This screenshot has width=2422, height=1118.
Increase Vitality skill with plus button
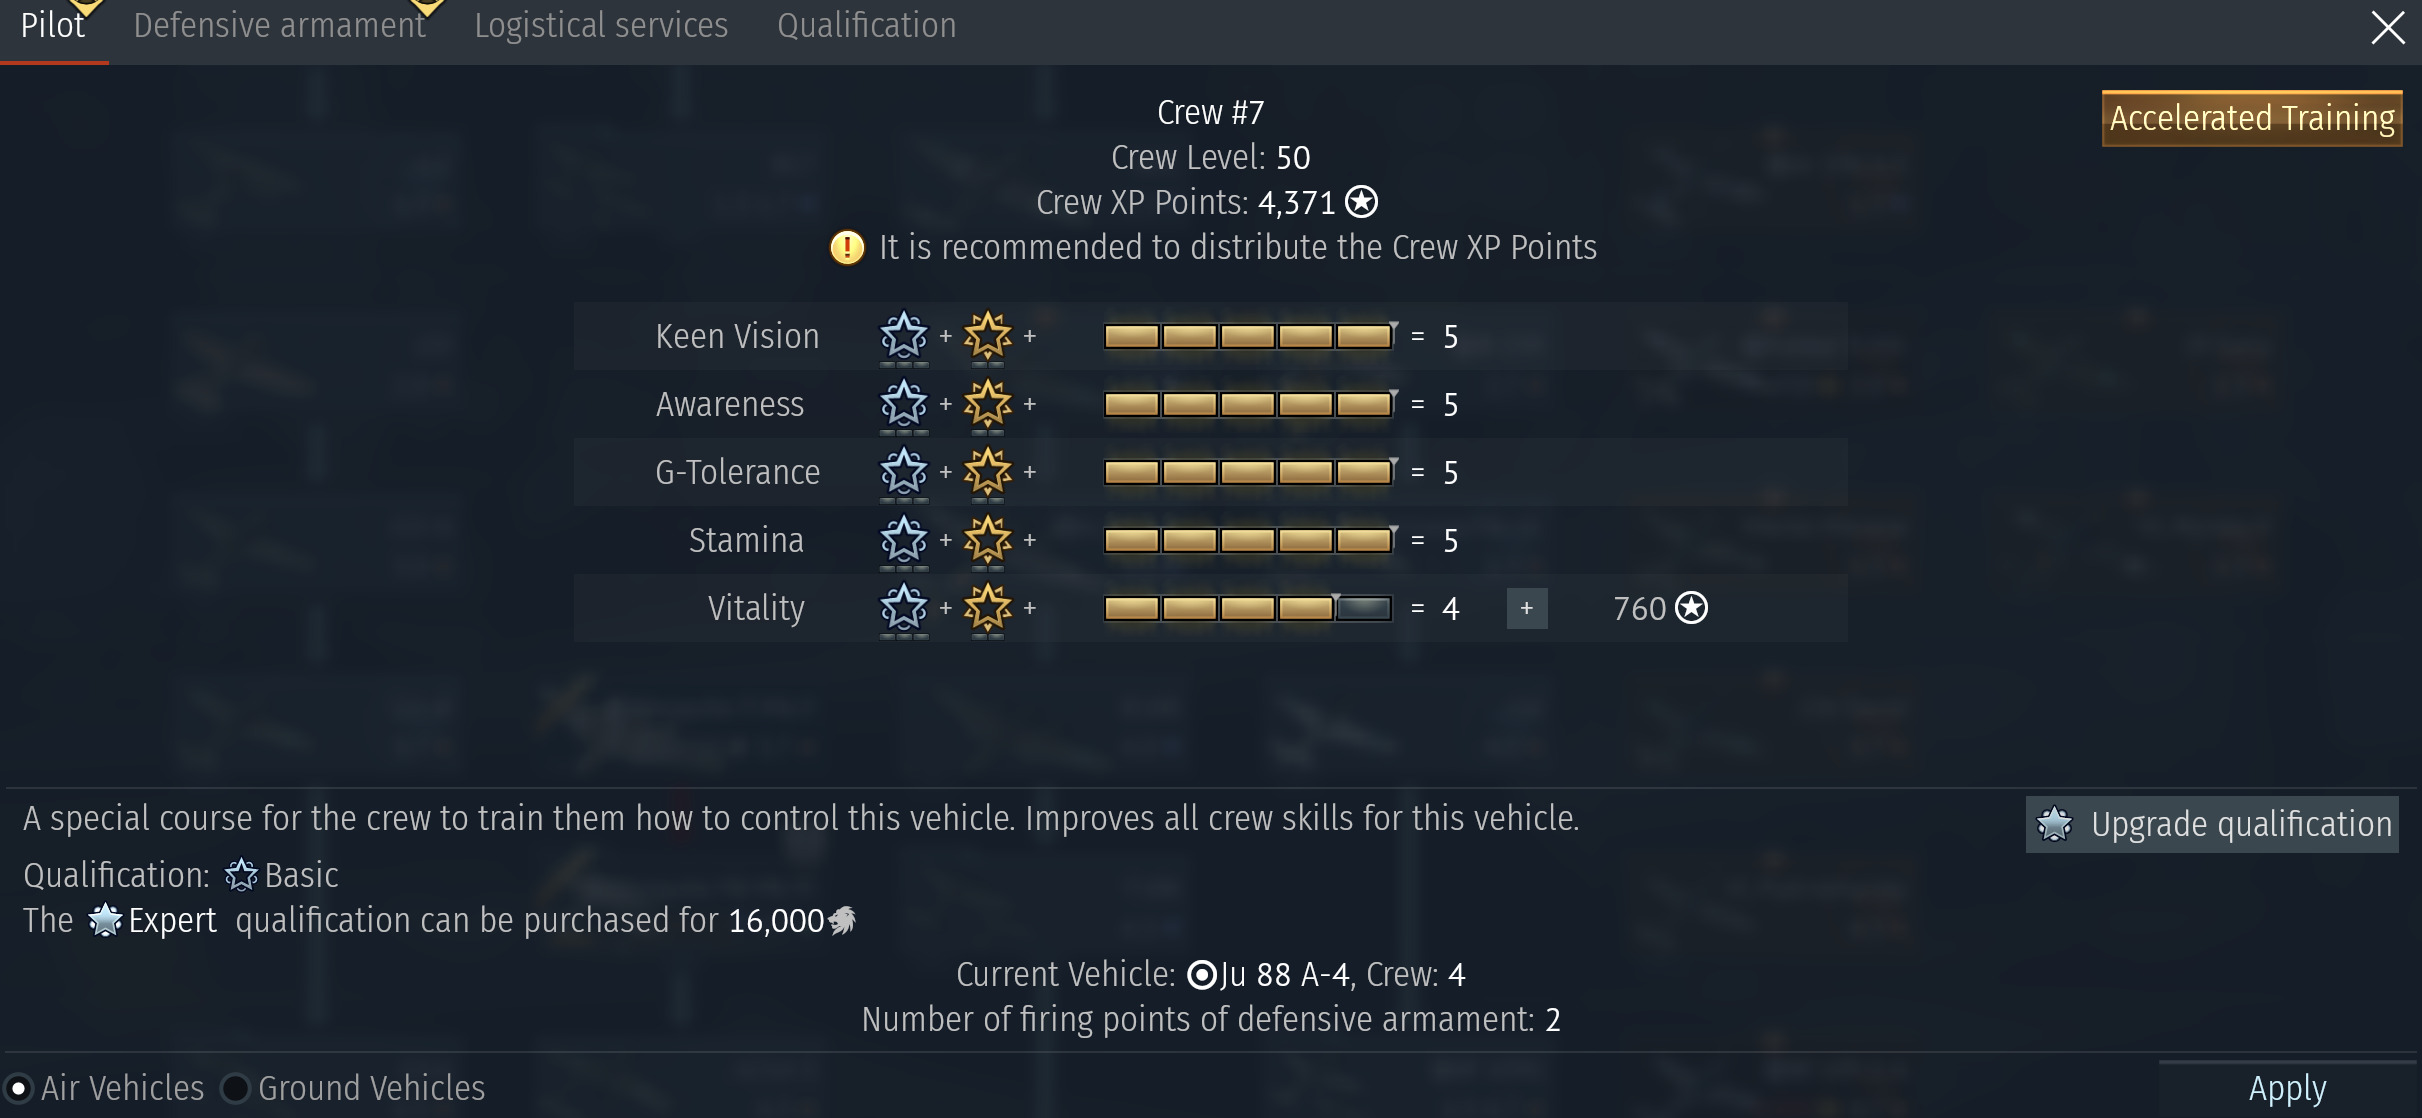1526,608
